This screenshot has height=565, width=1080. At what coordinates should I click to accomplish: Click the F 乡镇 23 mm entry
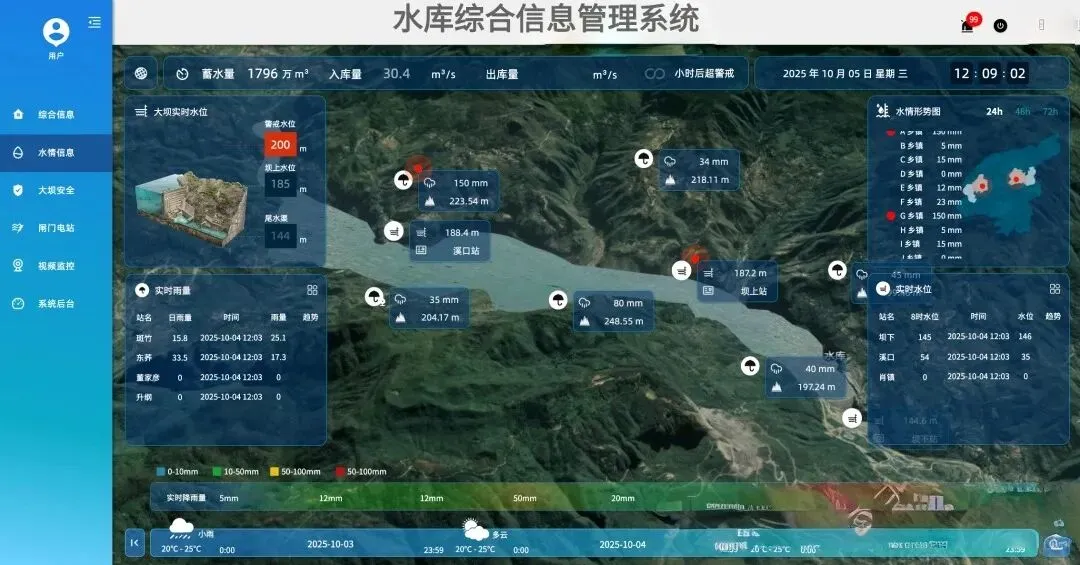931,202
